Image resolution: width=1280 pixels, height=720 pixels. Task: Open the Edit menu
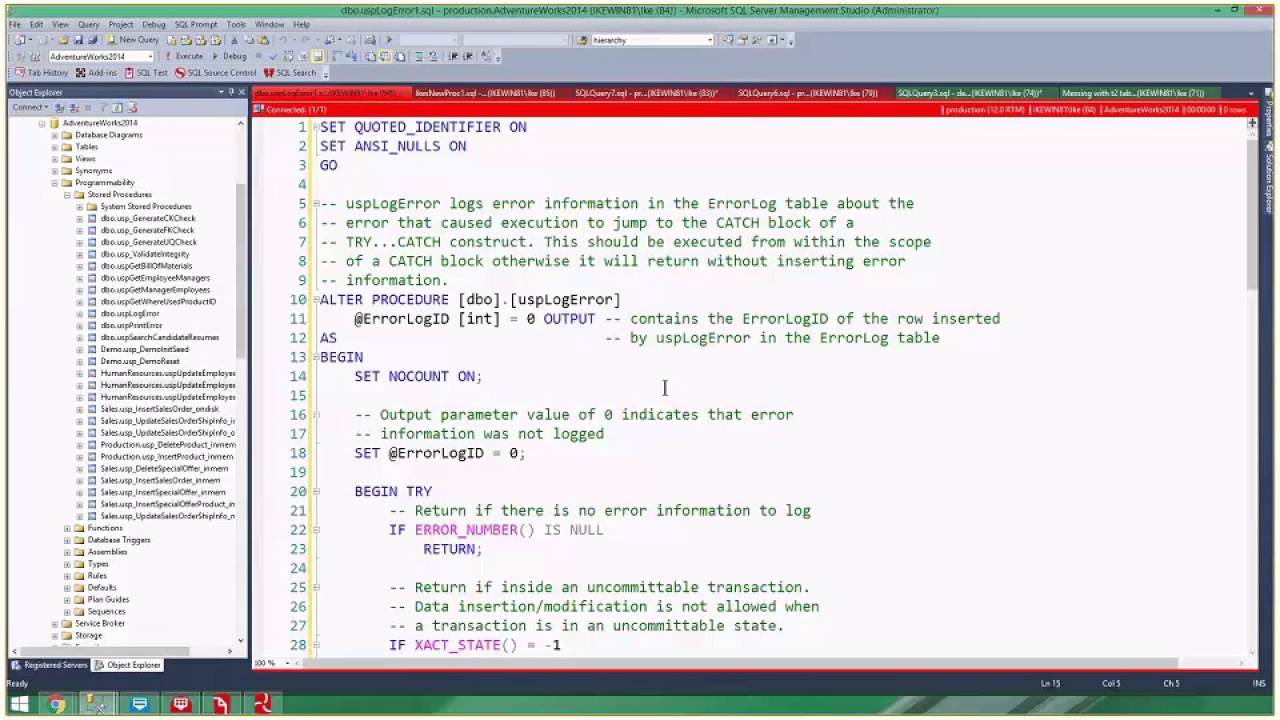(x=36, y=24)
